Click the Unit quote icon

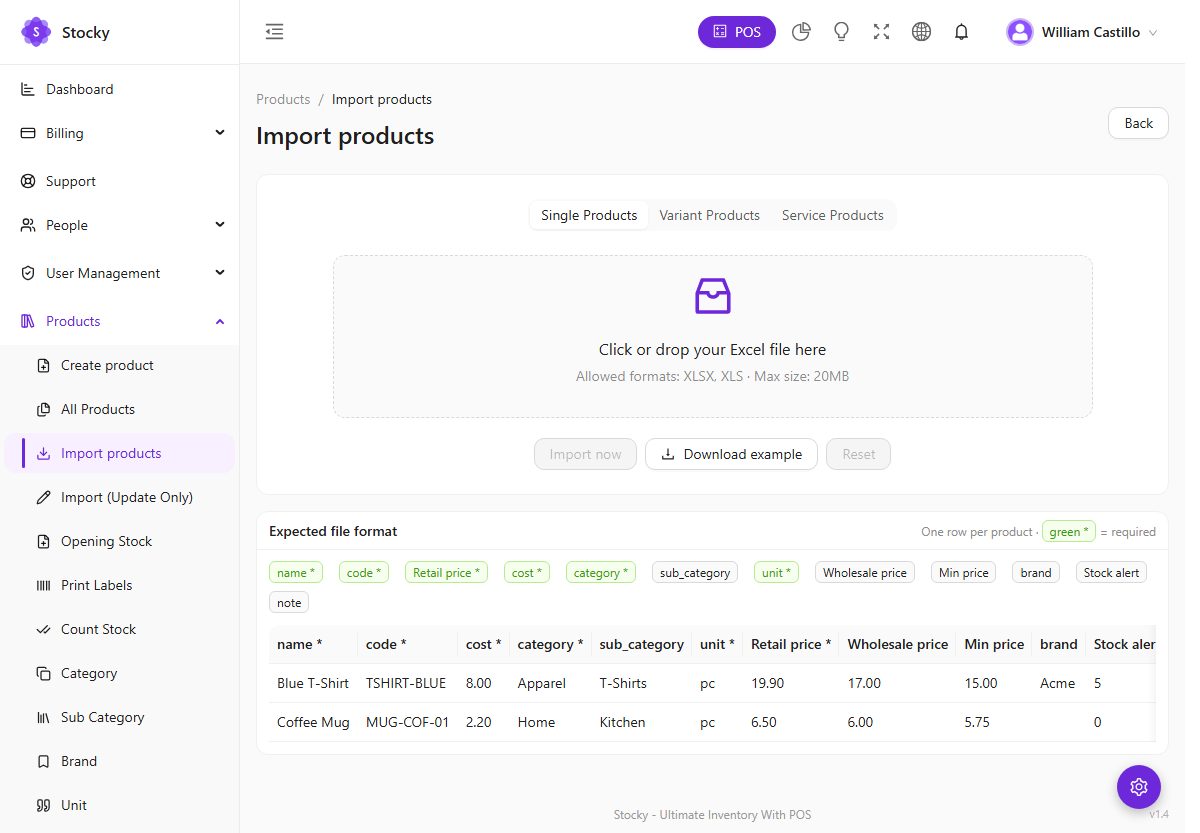coord(43,805)
